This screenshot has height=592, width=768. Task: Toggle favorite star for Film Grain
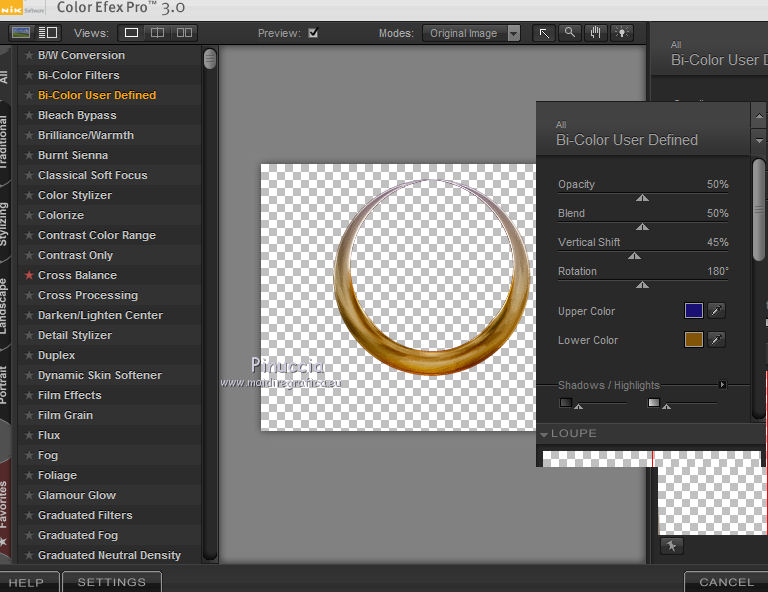tap(29, 415)
